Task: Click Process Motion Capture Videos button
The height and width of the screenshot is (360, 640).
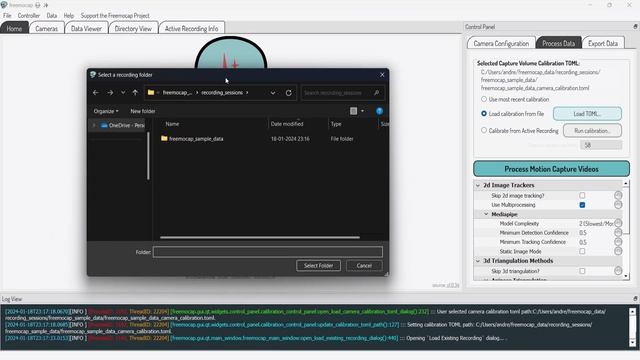Action: point(551,169)
